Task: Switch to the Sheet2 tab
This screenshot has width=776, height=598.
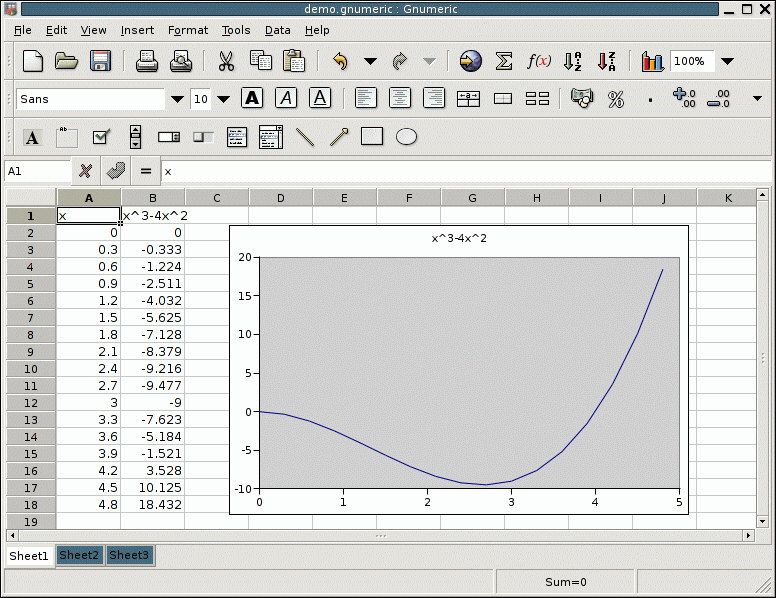Action: pyautogui.click(x=79, y=555)
